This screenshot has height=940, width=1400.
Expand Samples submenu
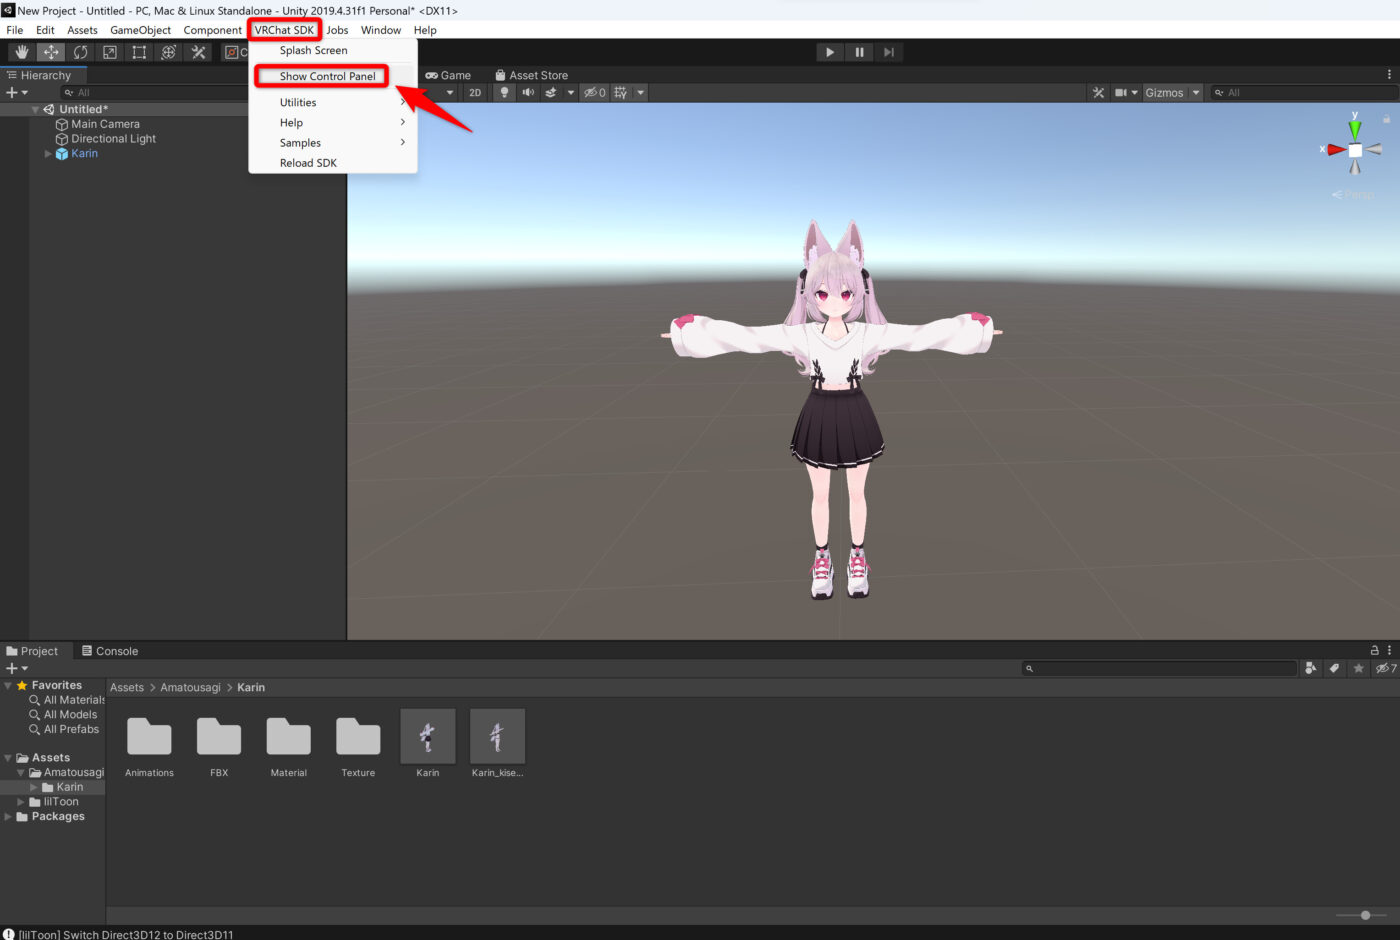click(x=333, y=142)
